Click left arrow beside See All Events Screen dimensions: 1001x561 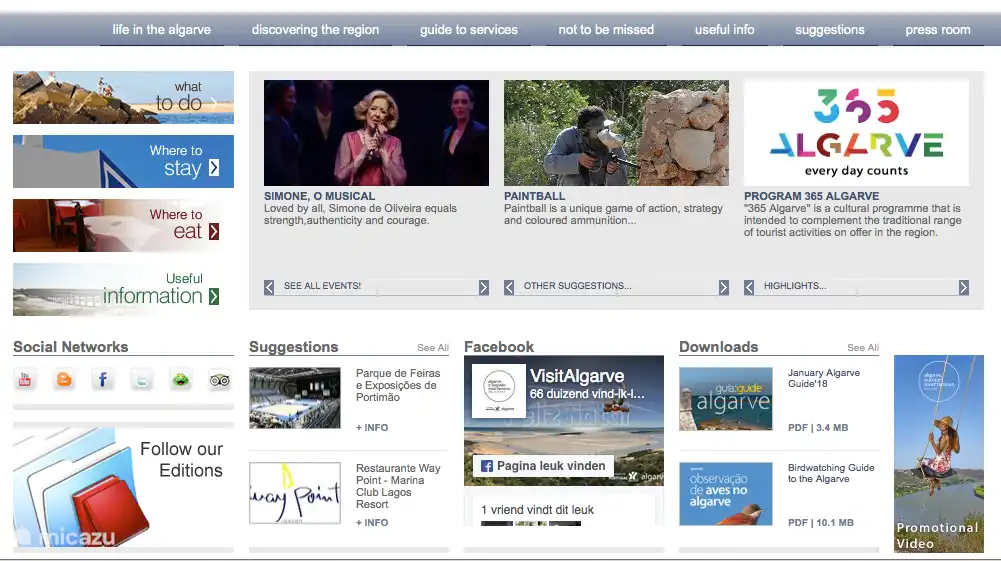point(269,287)
